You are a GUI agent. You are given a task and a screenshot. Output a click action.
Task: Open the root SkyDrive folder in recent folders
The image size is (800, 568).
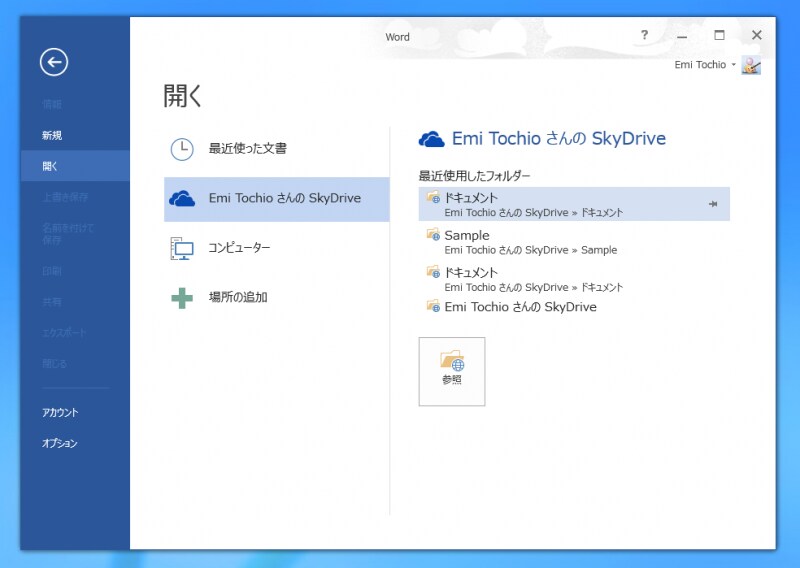(520, 307)
